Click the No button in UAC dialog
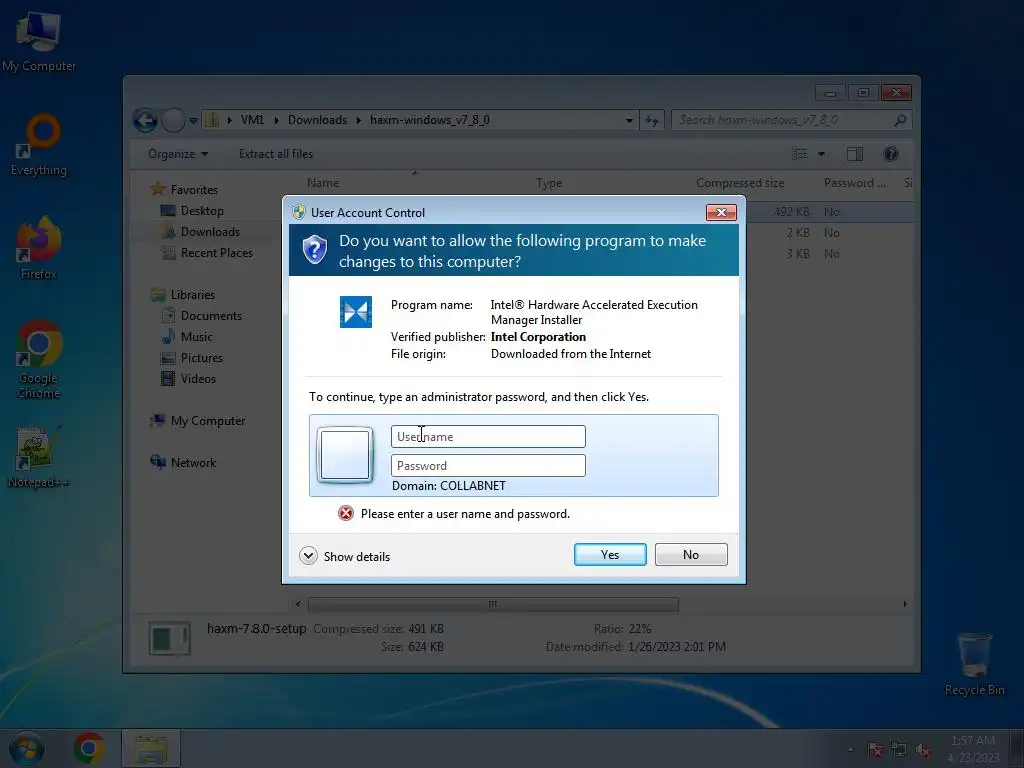1024x768 pixels. point(691,554)
